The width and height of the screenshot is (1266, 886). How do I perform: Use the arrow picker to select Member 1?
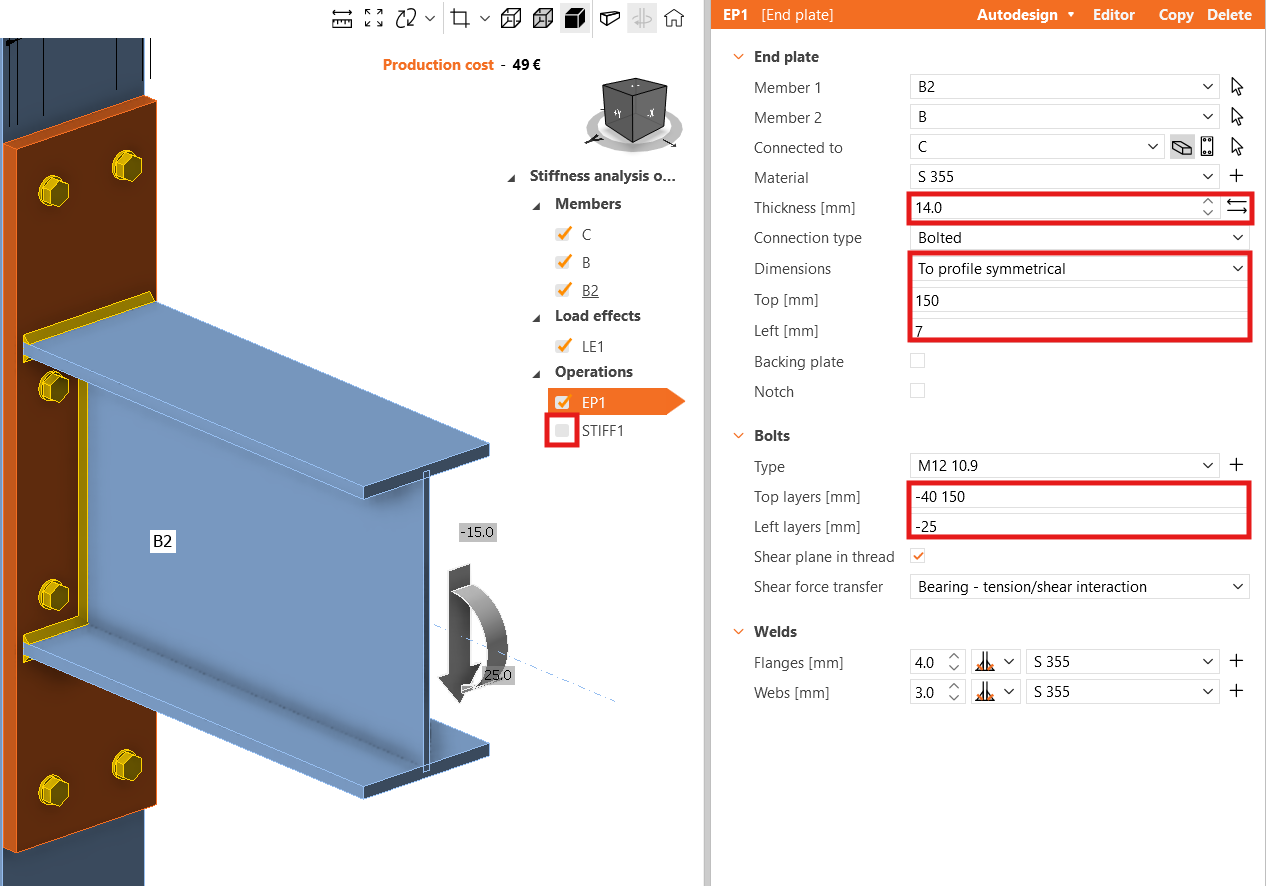pos(1237,87)
